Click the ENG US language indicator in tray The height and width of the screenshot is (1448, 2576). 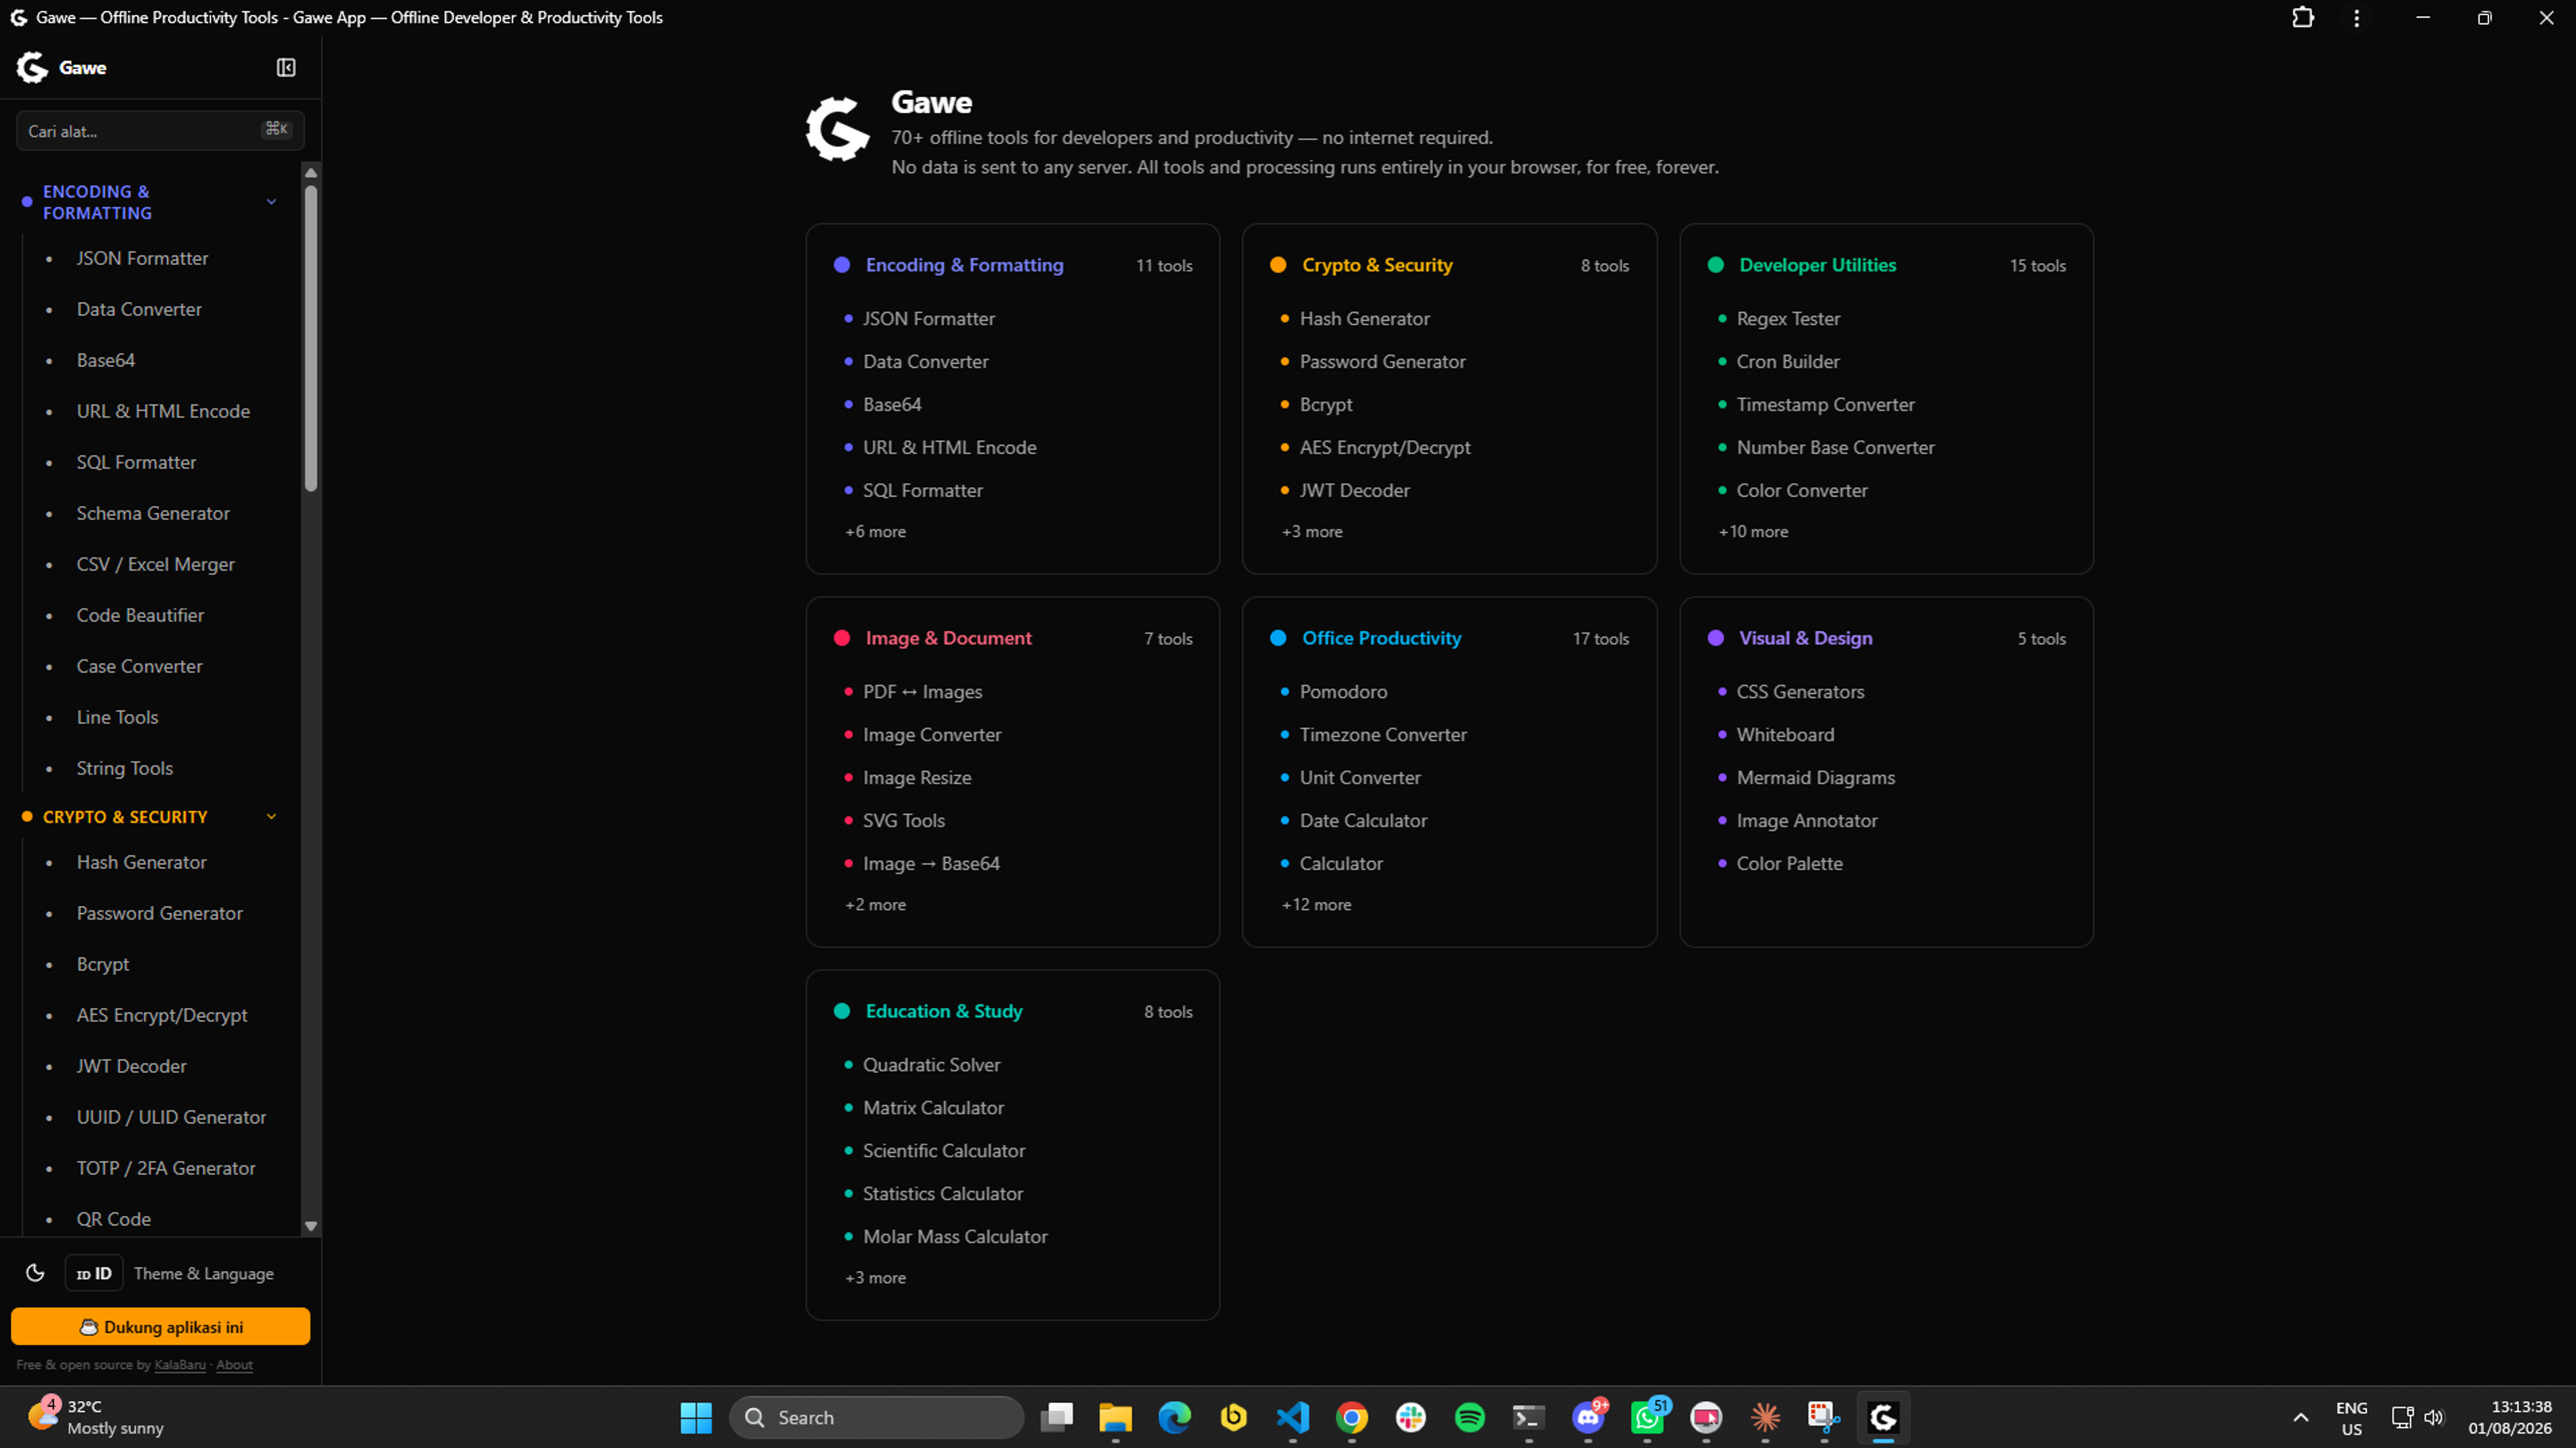(x=2351, y=1417)
